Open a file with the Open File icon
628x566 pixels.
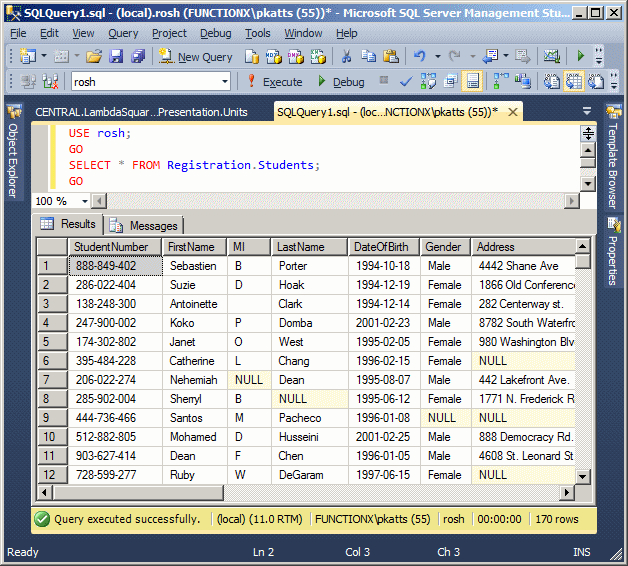click(x=94, y=56)
